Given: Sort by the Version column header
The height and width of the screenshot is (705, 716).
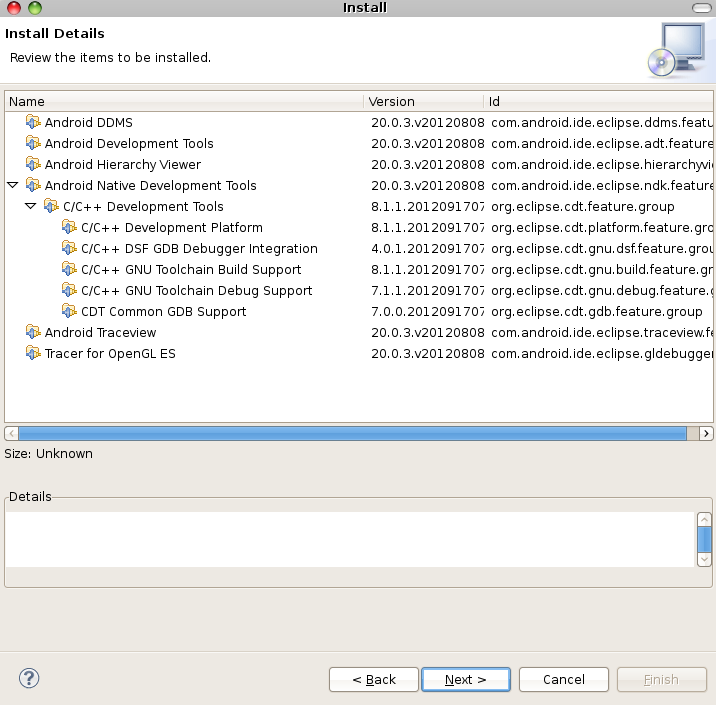Looking at the screenshot, I should [x=423, y=101].
